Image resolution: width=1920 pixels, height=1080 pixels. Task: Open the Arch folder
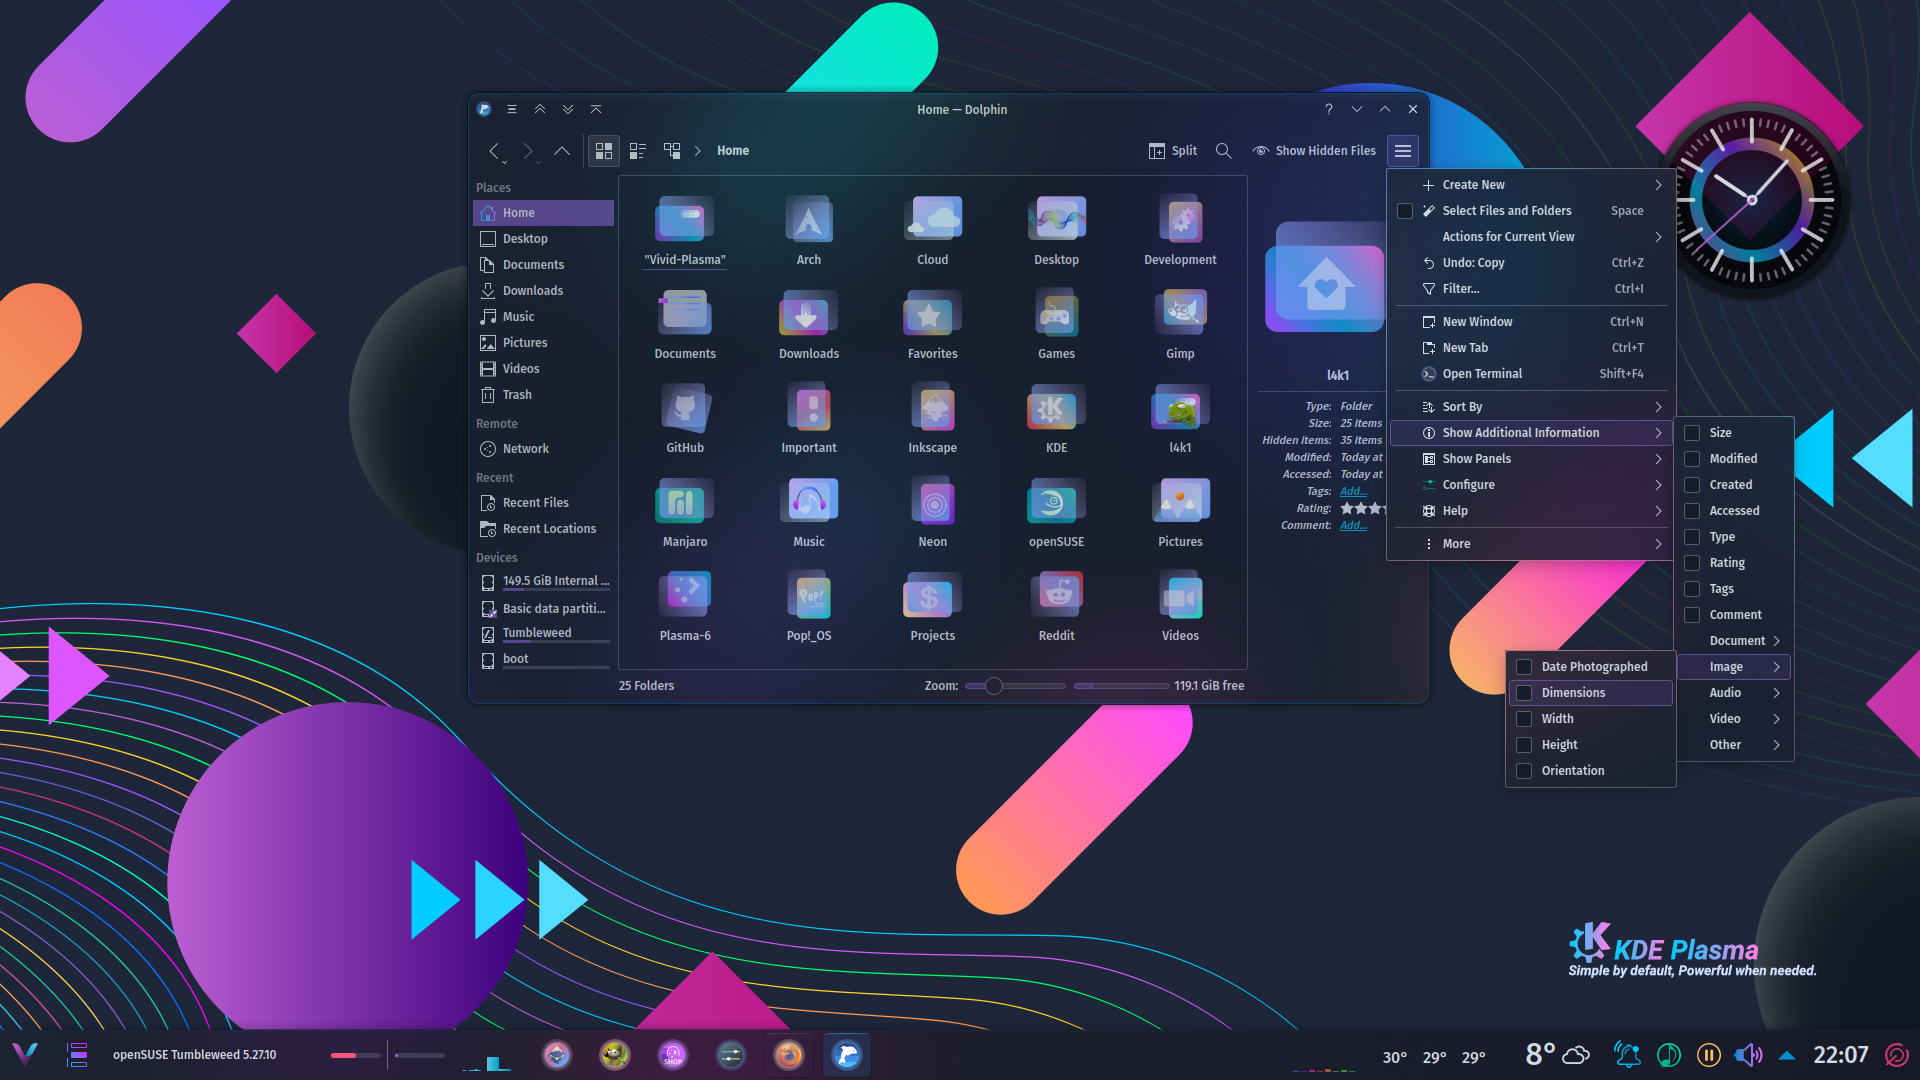[809, 232]
